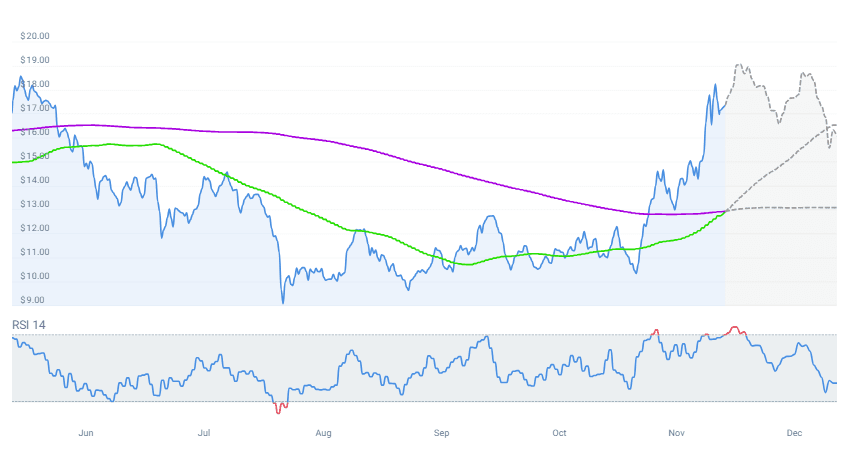
Task: Click the RSI 14 indicator label
Action: (x=29, y=325)
